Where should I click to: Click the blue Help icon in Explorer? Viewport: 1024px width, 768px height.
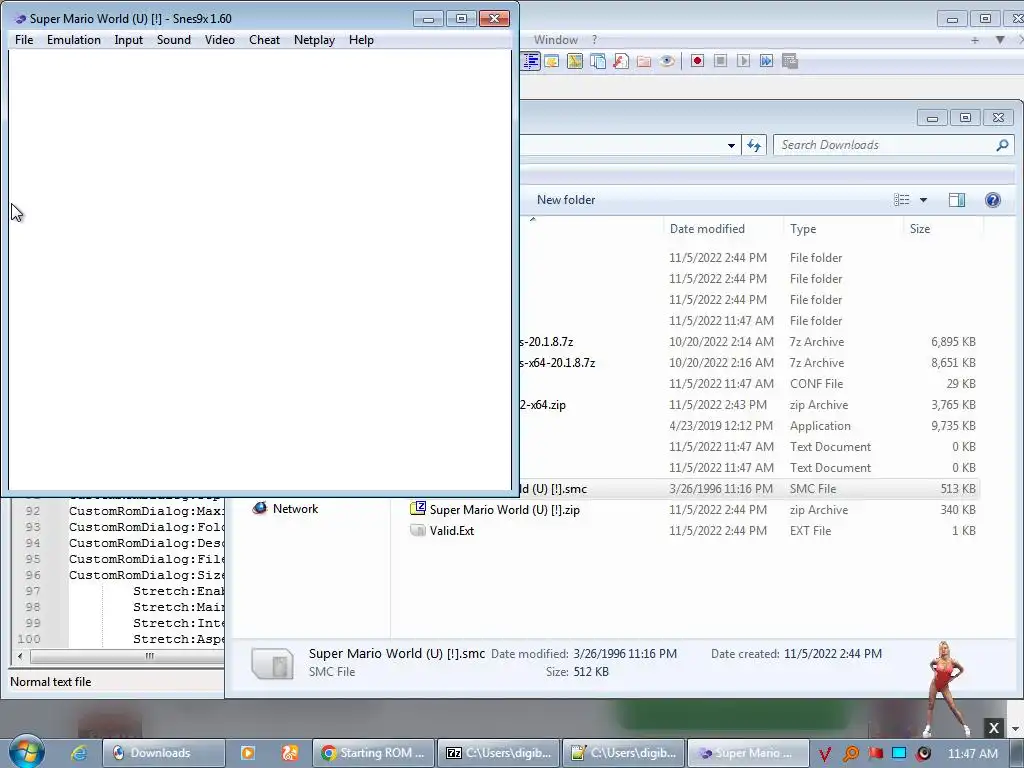993,200
